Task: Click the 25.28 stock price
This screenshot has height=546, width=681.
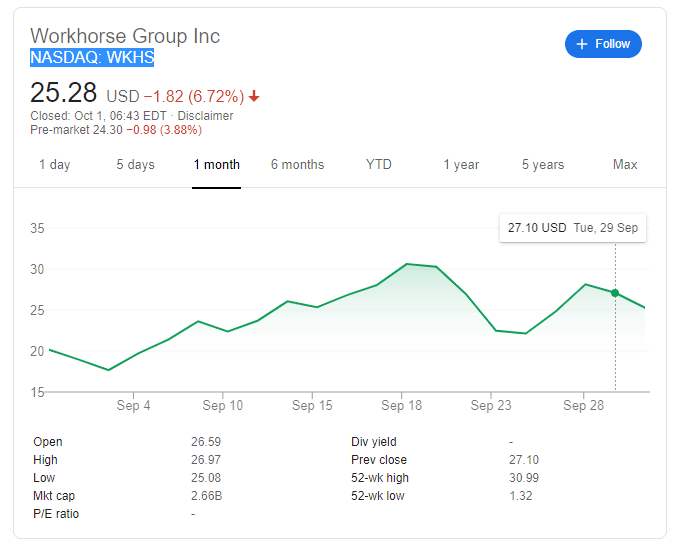Action: [x=64, y=94]
